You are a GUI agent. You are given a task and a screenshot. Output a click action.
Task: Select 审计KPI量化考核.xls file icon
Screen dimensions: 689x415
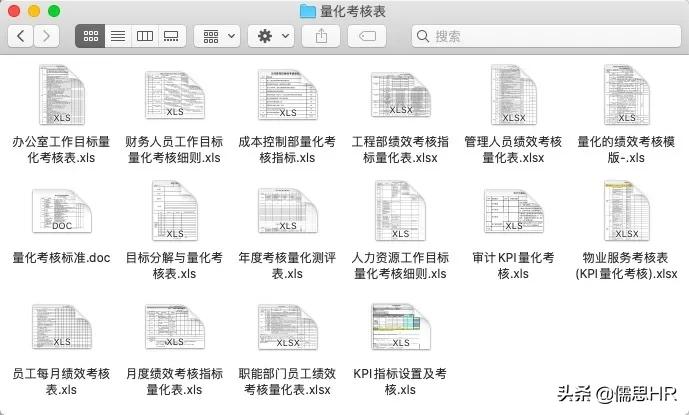coord(514,211)
